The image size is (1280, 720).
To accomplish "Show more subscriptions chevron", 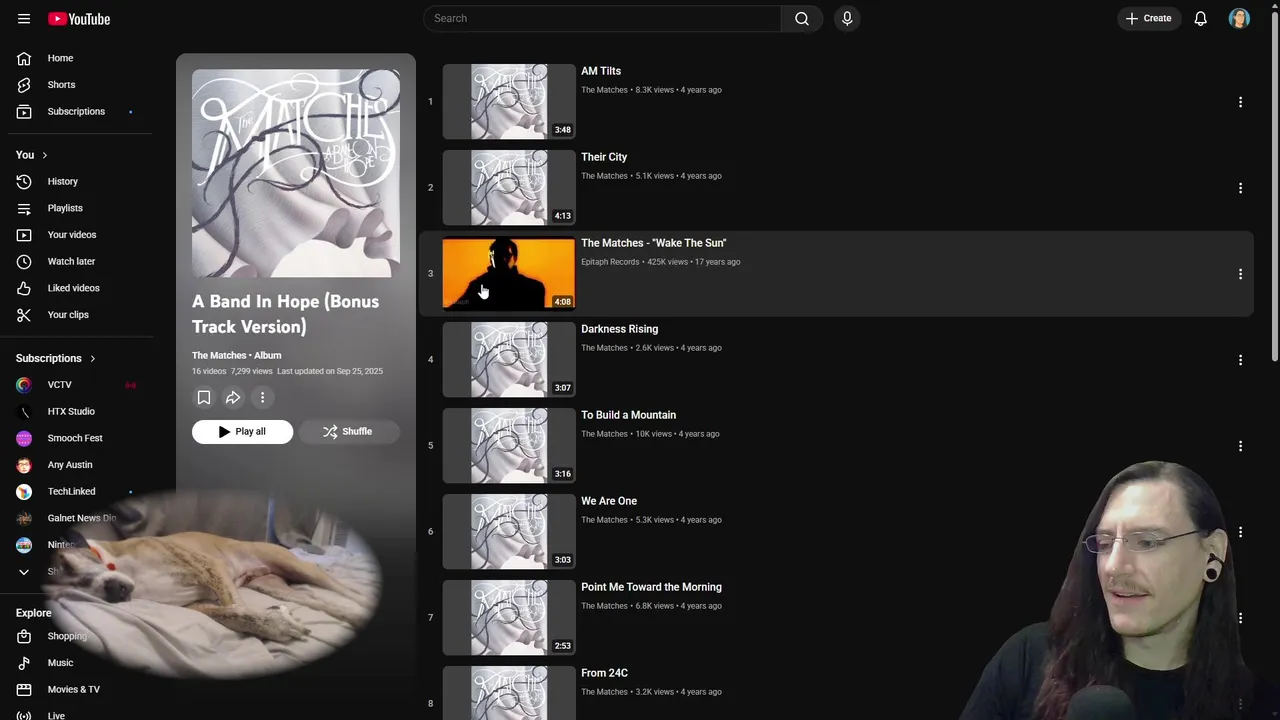I will click(24, 571).
